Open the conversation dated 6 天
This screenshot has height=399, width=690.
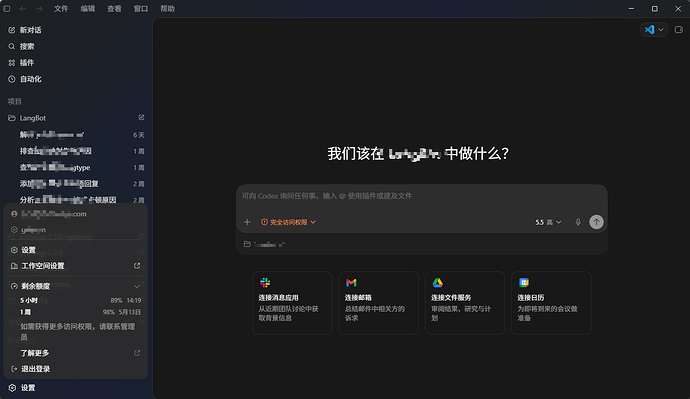coord(76,135)
